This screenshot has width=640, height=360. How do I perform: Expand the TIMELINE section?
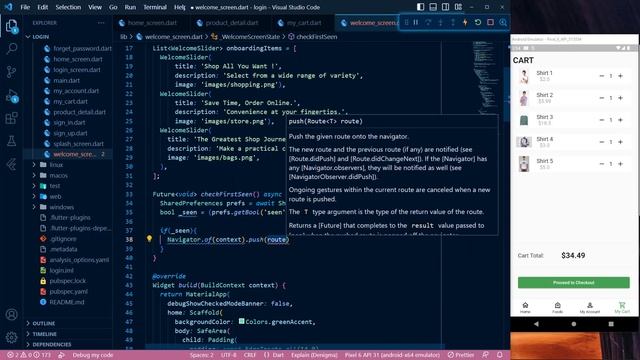(44, 334)
